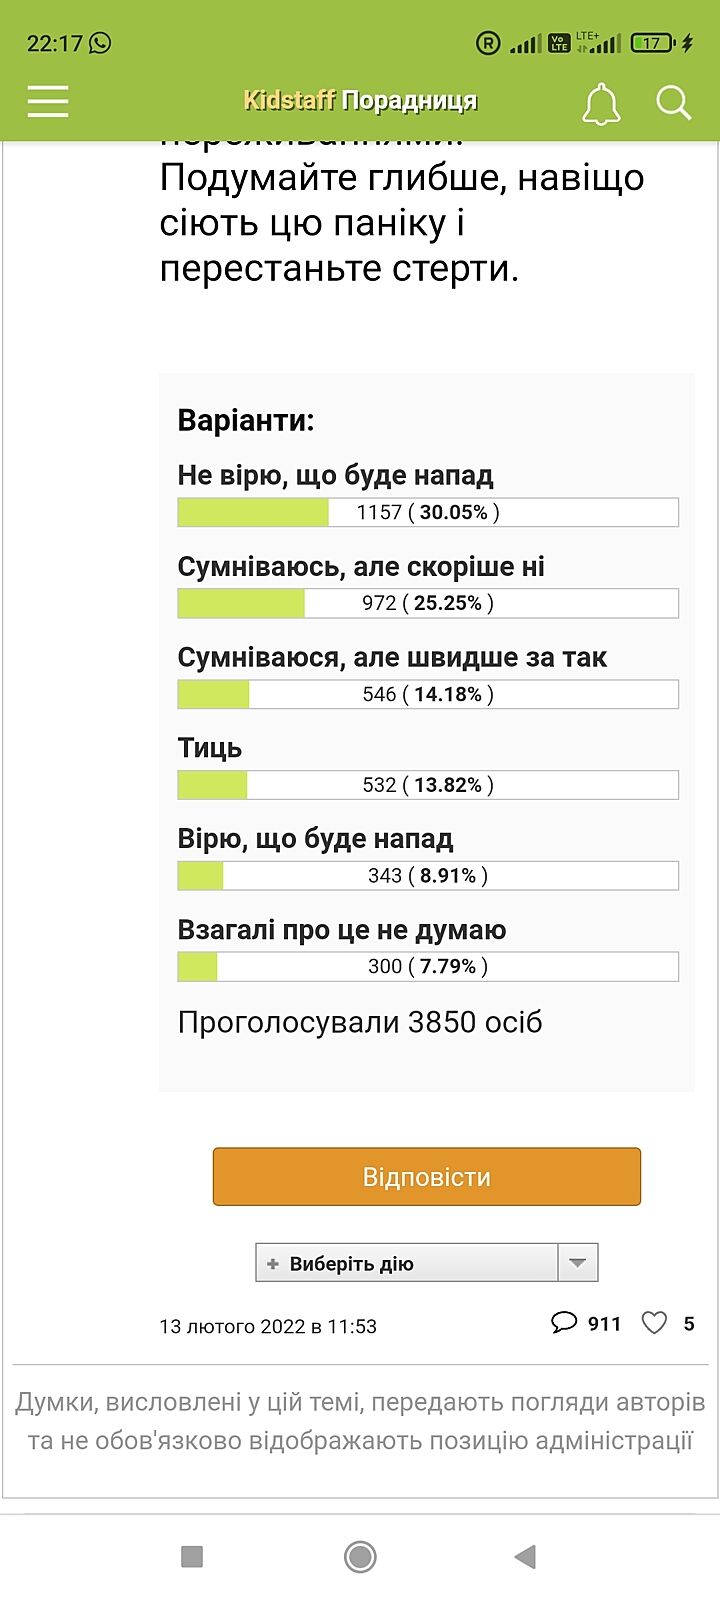
Task: Like the post with heart icon
Action: 654,1323
